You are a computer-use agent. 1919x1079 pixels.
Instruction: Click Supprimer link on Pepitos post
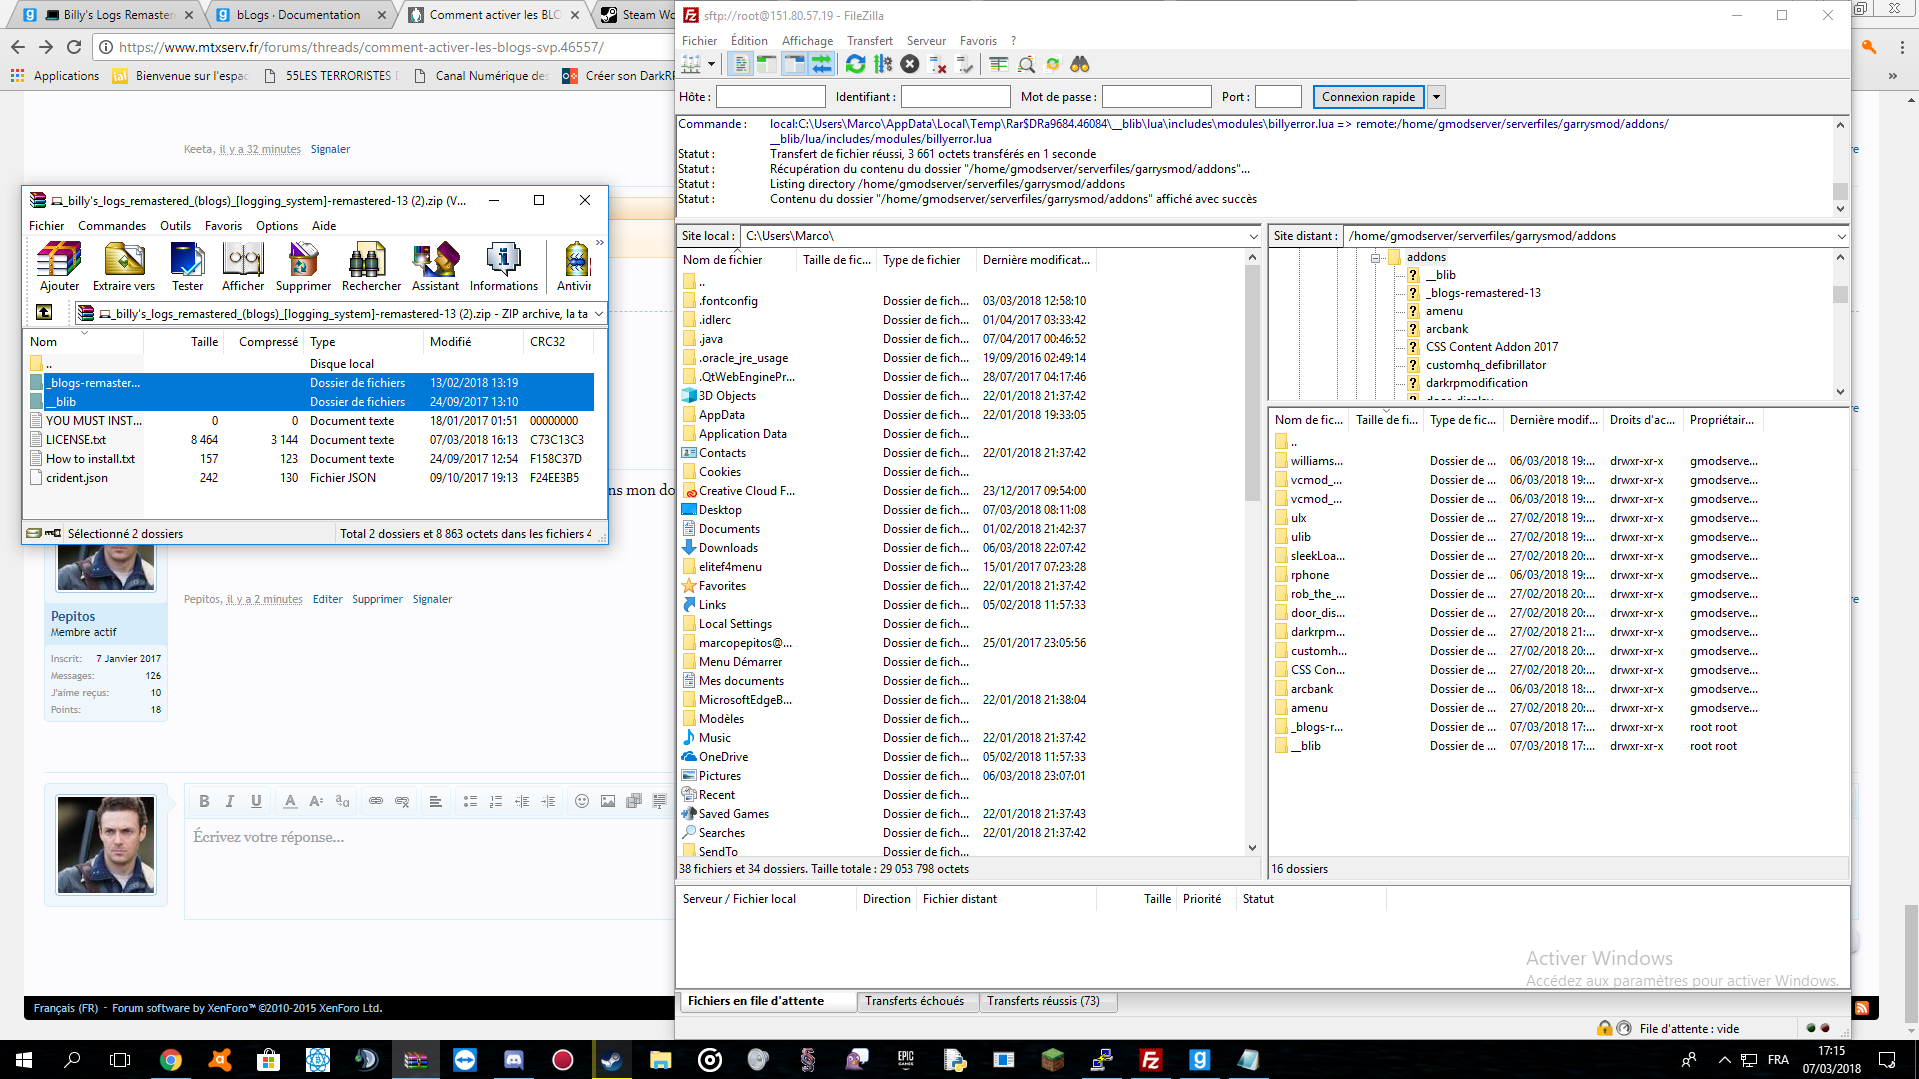377,599
